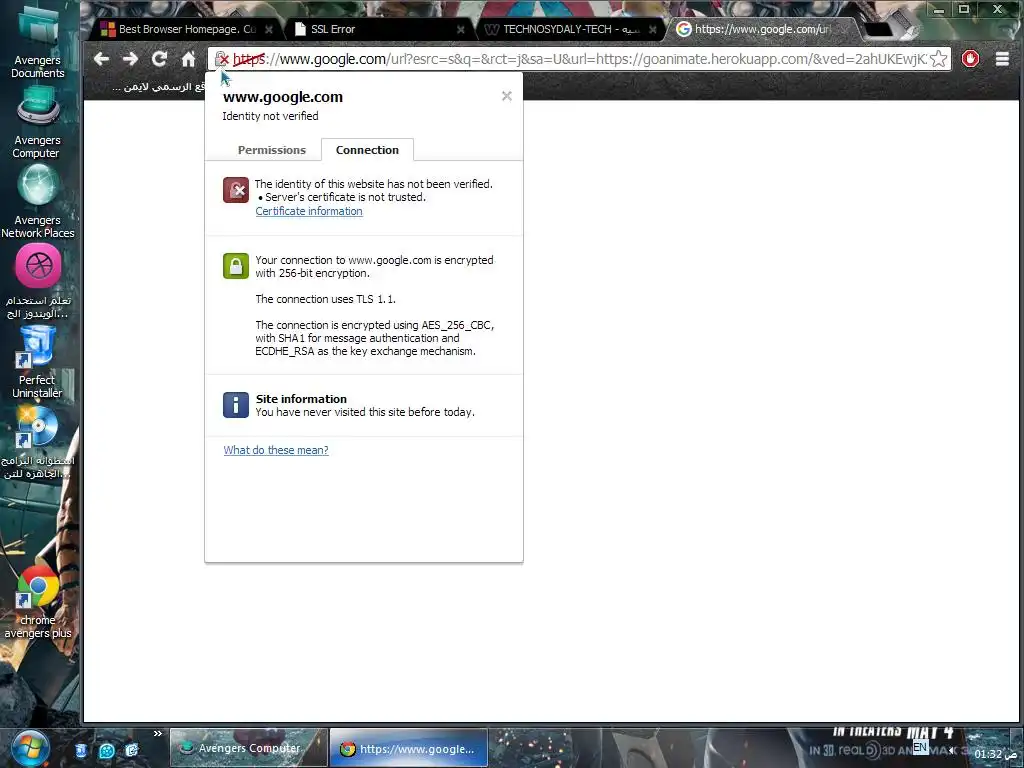
Task: Bookmark this page with the star icon
Action: tap(938, 59)
